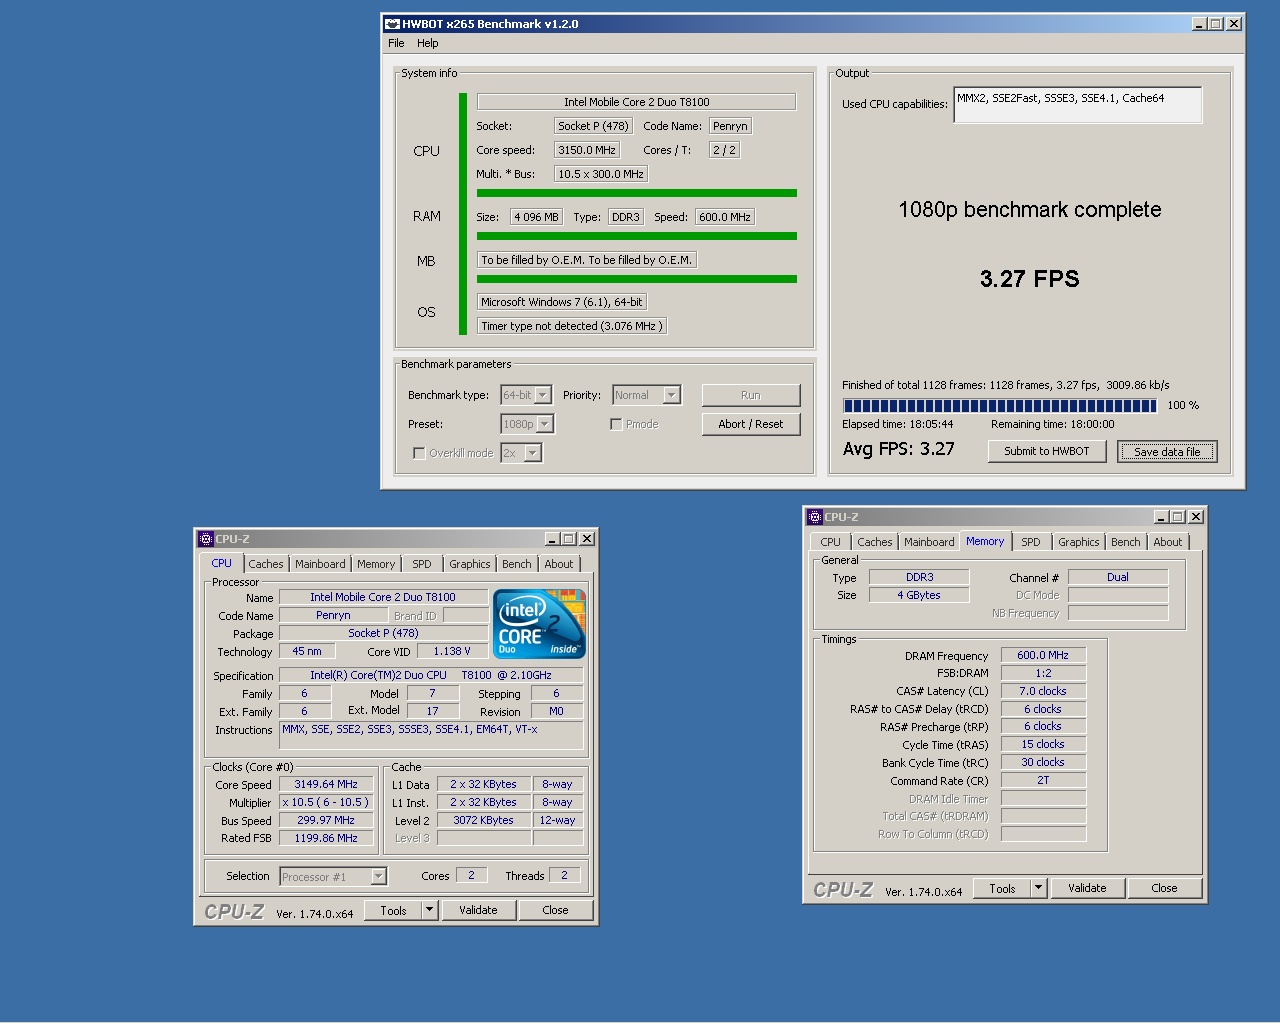Viewport: 1280px width, 1024px height.
Task: Click Save data file button
Action: tap(1167, 451)
